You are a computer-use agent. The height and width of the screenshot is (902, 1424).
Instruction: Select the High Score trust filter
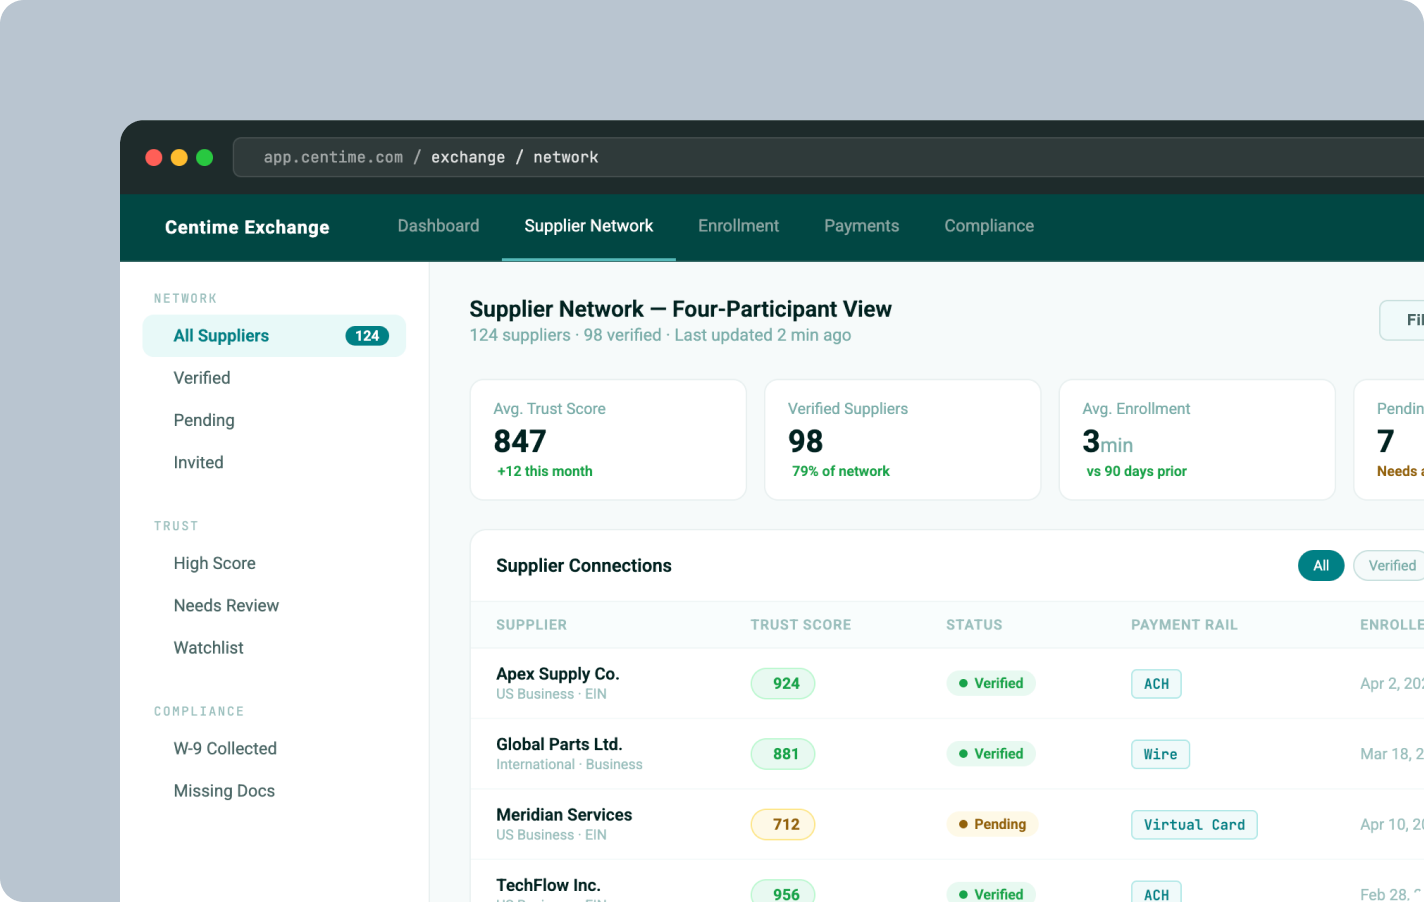click(x=214, y=563)
